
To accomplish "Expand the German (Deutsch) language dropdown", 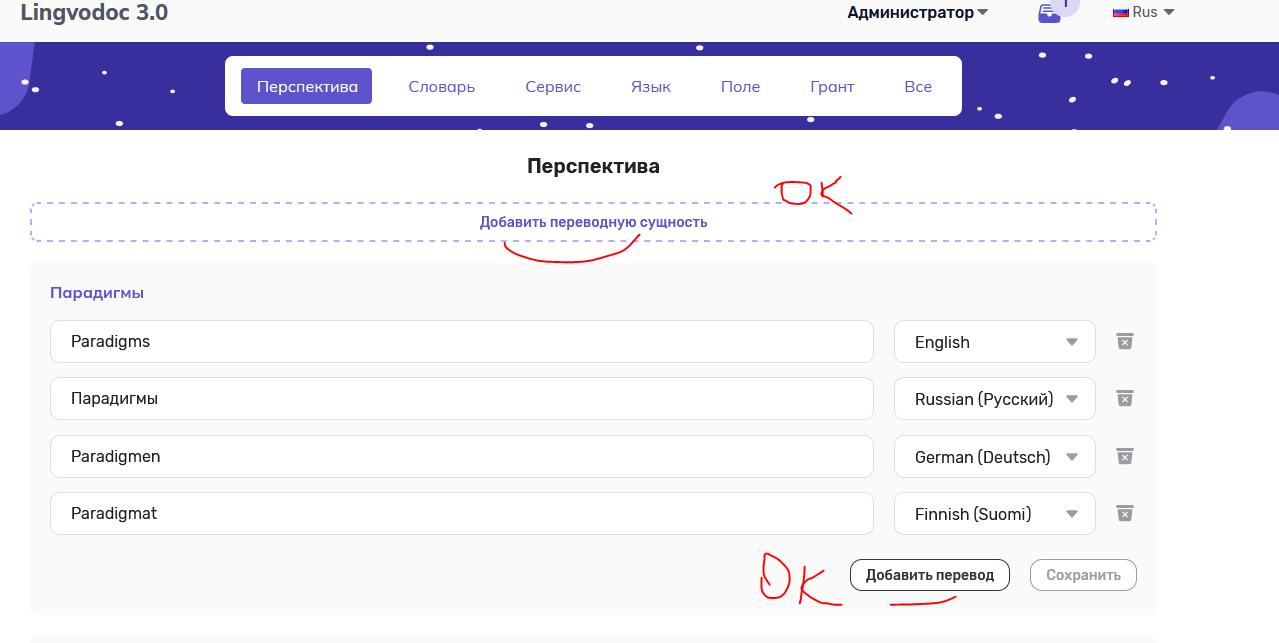I will pos(994,456).
